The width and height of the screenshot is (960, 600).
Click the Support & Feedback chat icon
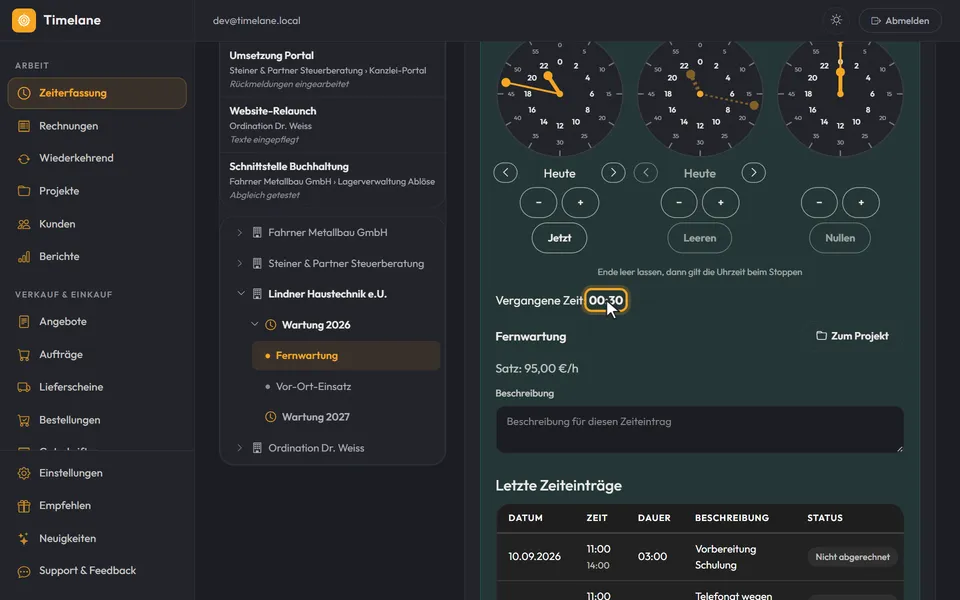[24, 571]
